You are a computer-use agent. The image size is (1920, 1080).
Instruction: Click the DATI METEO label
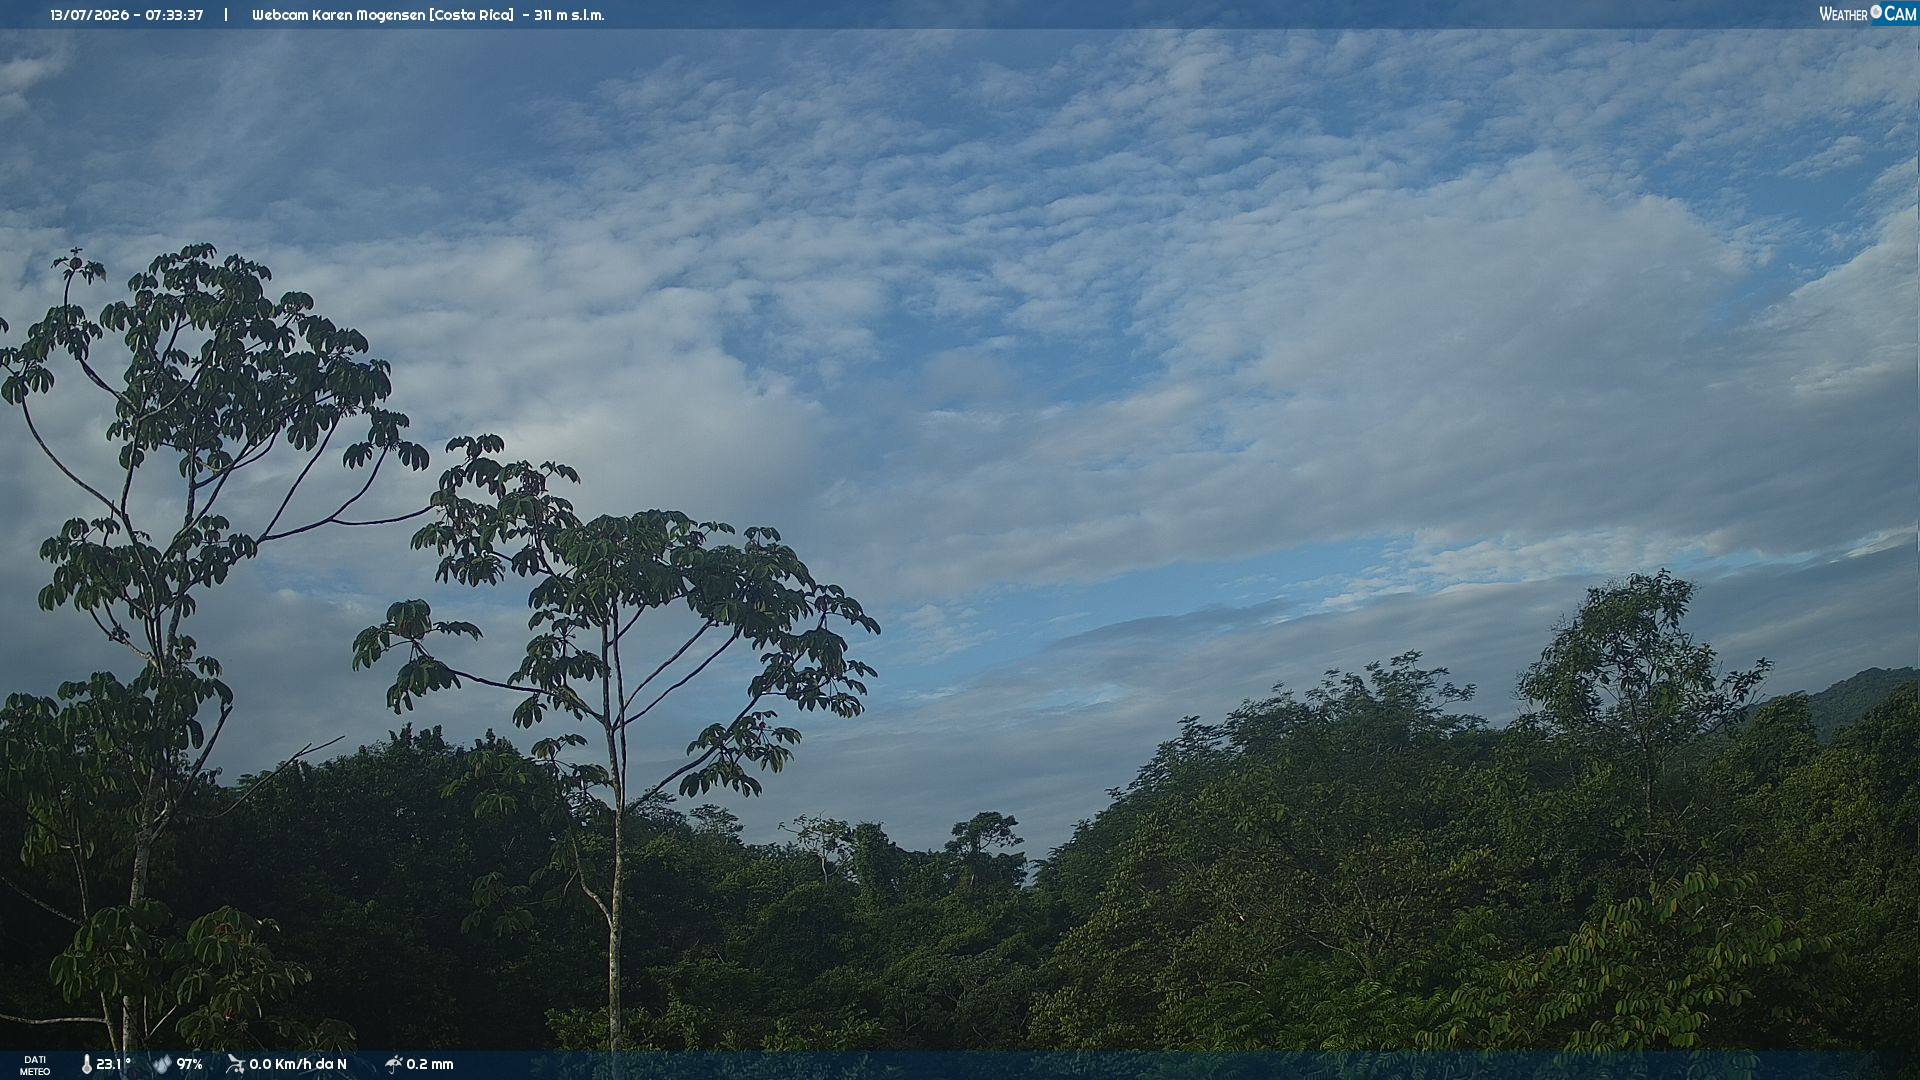[35, 1066]
